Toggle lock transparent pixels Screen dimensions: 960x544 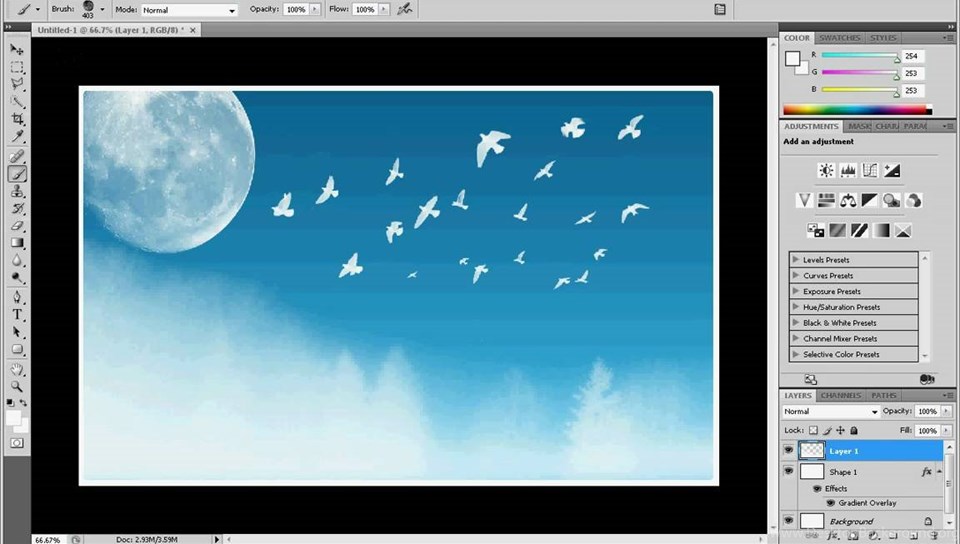(x=813, y=430)
